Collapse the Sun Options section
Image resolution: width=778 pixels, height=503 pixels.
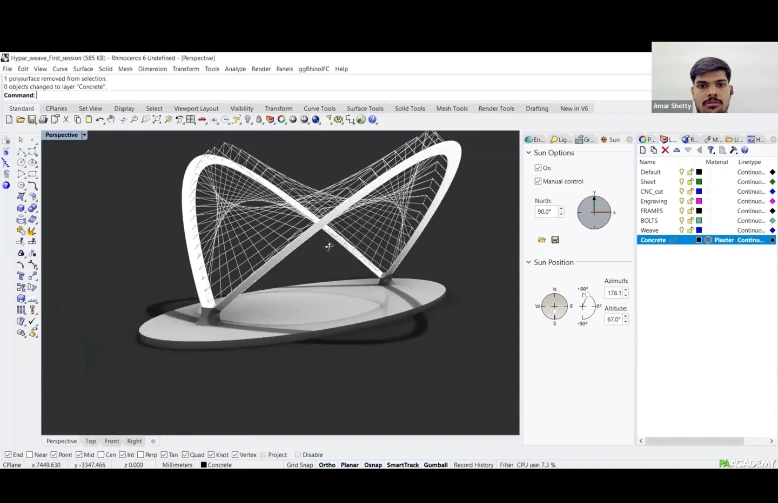pos(529,153)
